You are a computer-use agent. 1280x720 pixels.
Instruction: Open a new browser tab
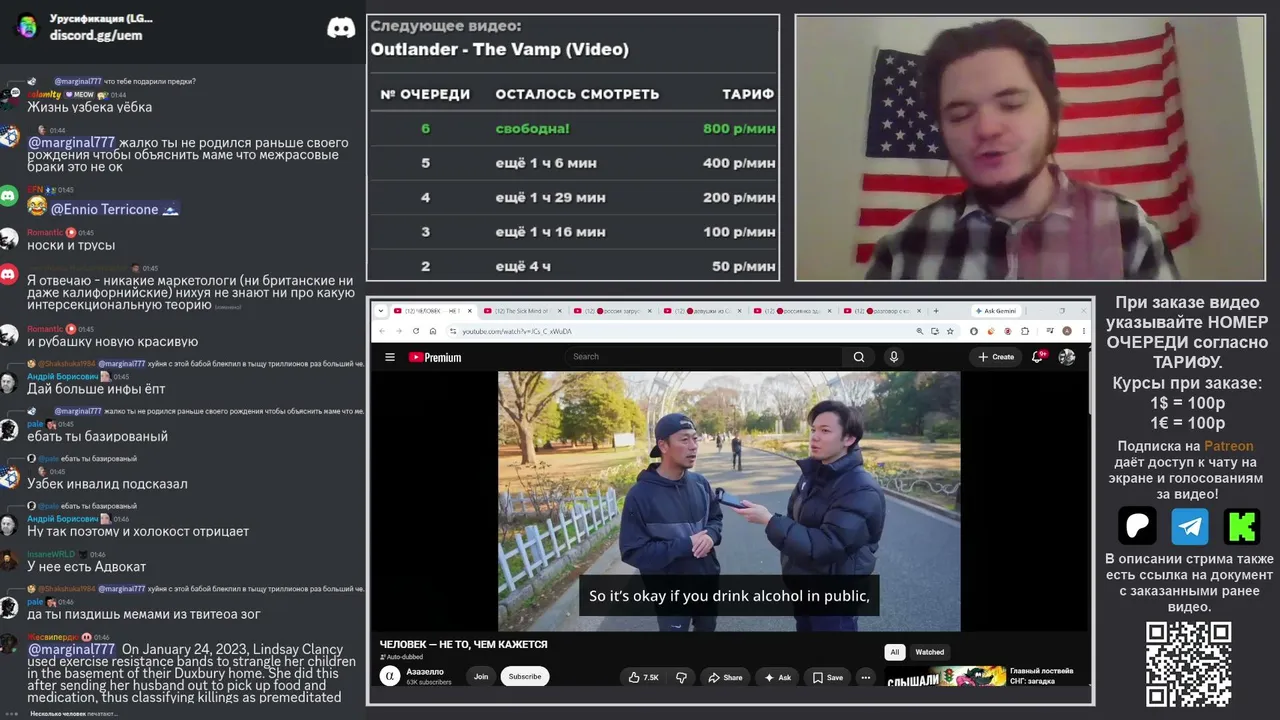tap(936, 311)
